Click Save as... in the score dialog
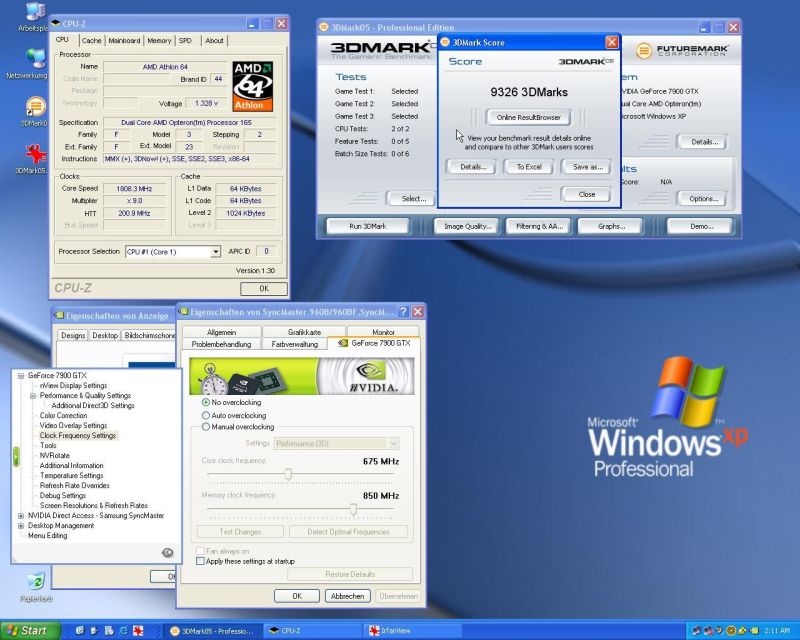Viewport: 800px width, 640px height. tap(587, 167)
